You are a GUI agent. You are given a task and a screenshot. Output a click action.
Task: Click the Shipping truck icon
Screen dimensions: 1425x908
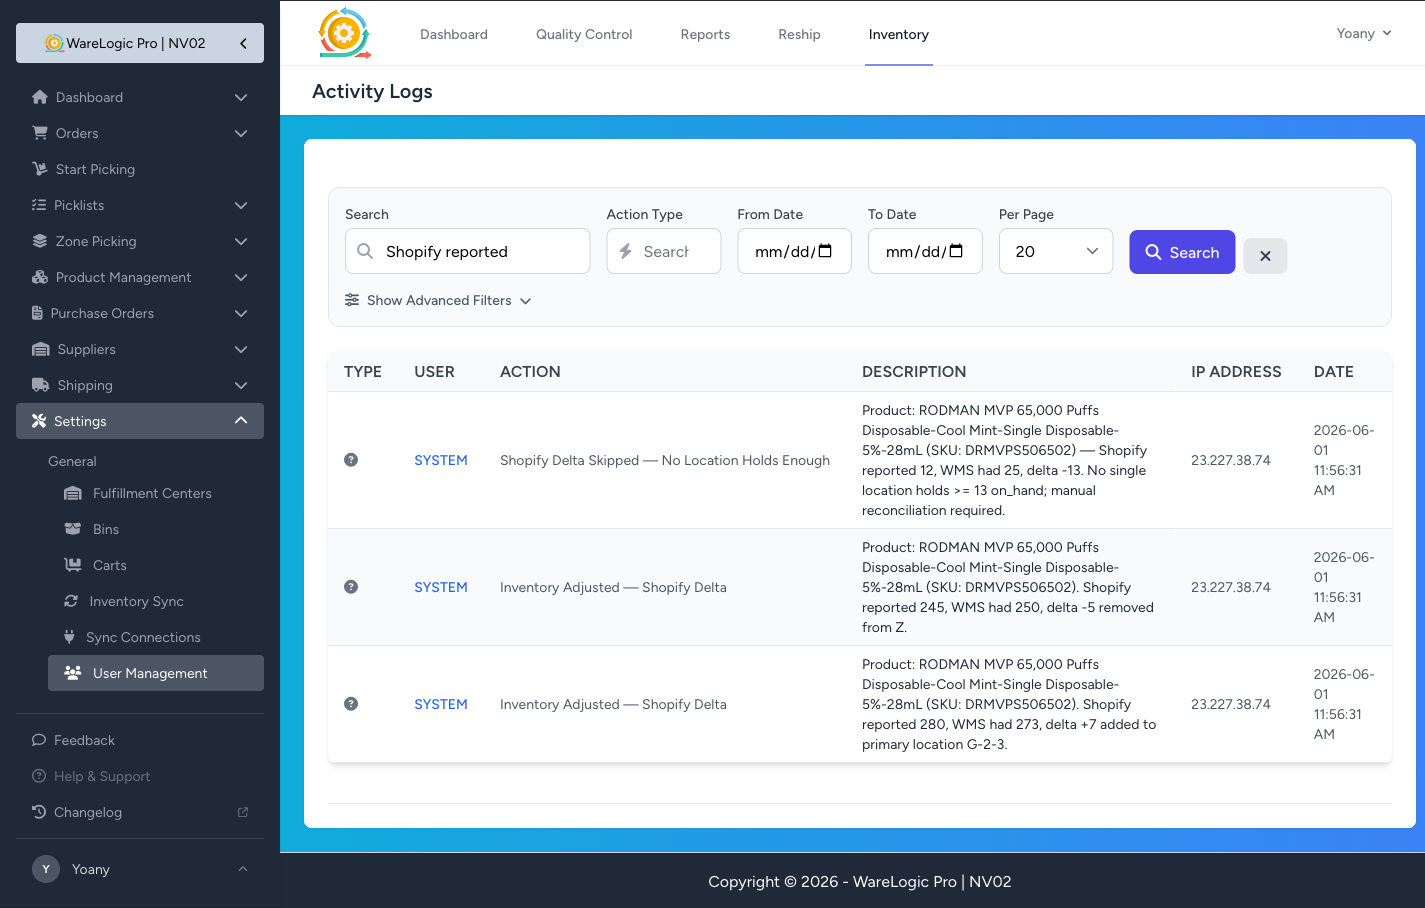coord(41,385)
